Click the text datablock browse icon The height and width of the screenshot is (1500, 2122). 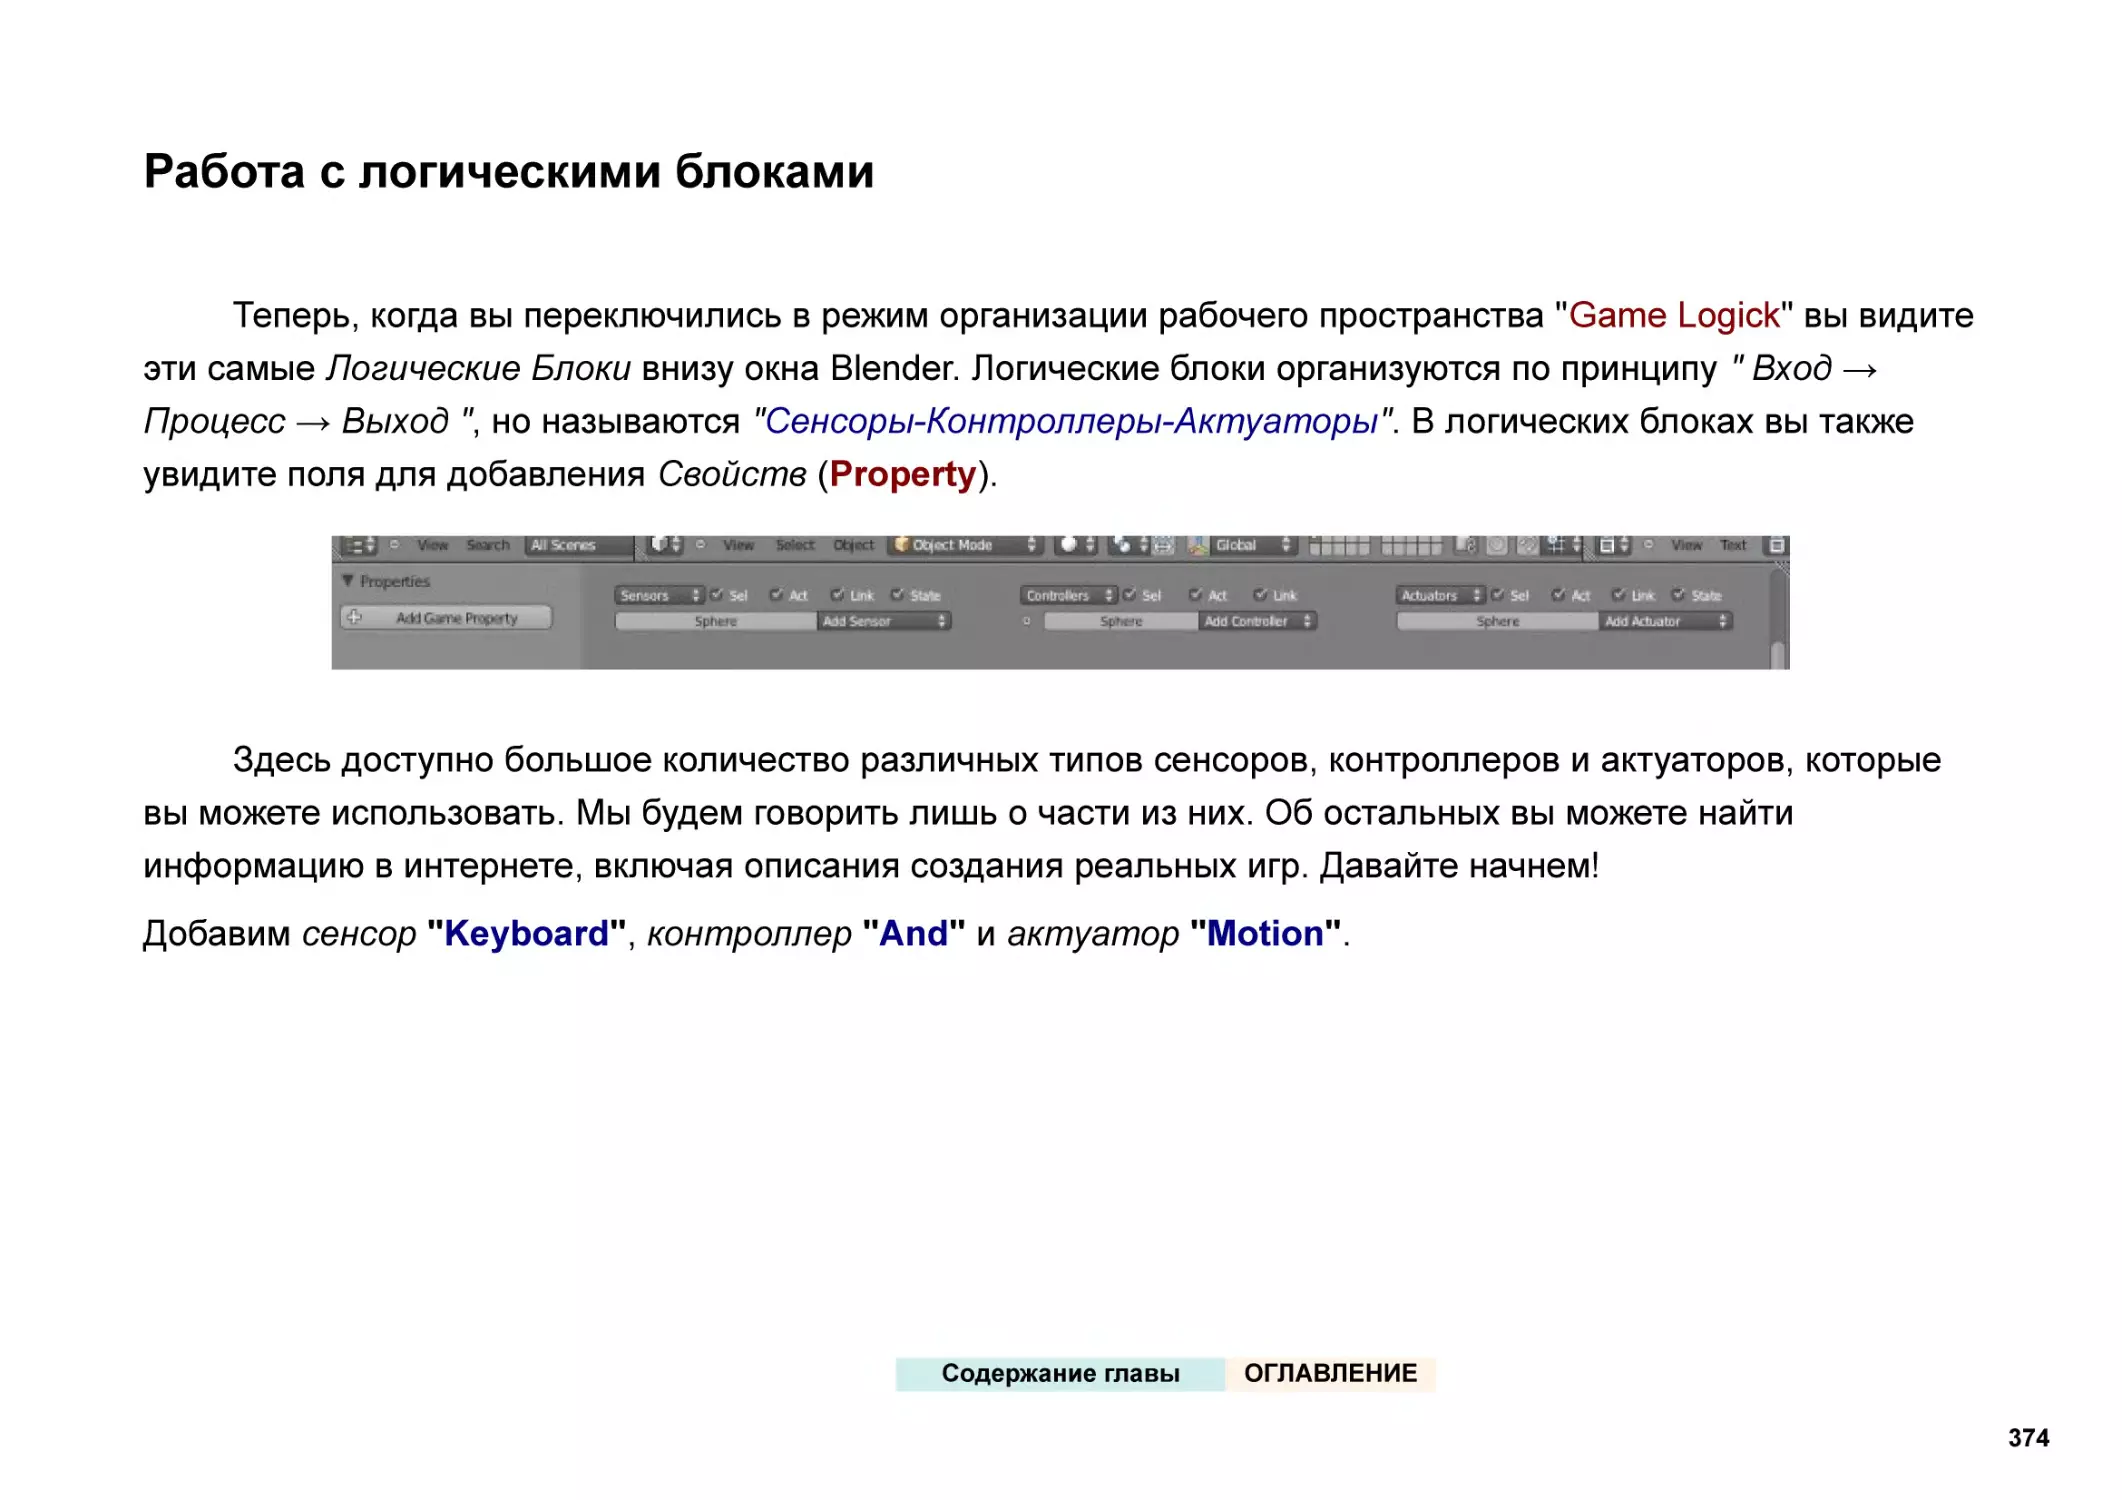(1777, 545)
